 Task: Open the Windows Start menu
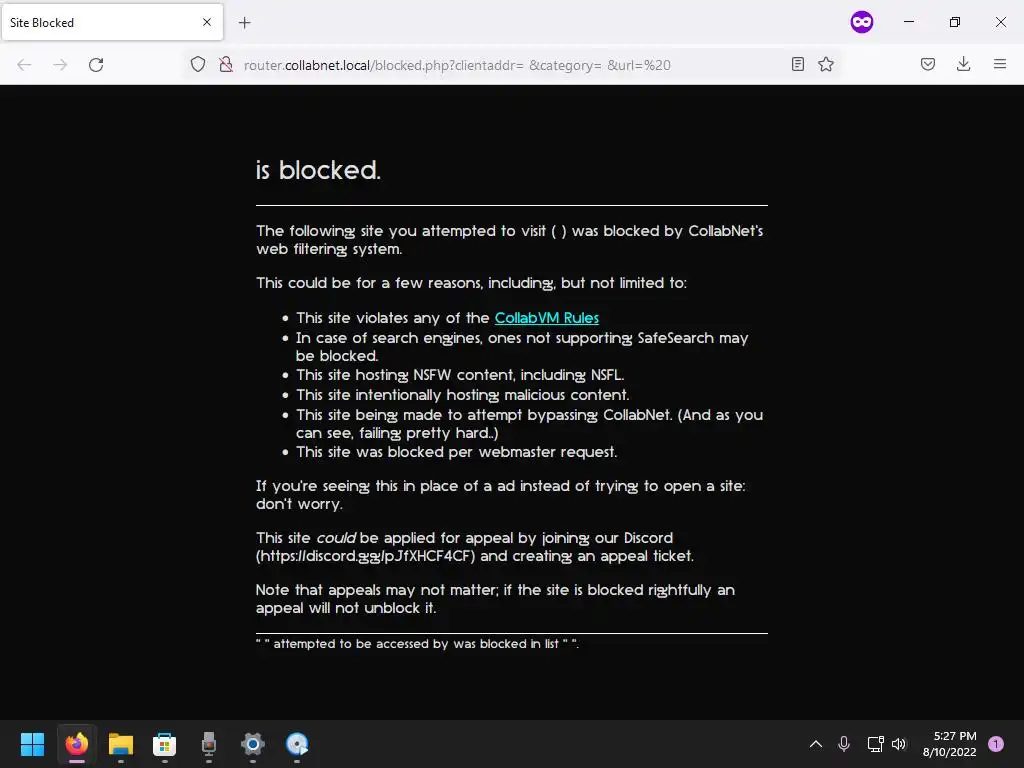pyautogui.click(x=32, y=744)
